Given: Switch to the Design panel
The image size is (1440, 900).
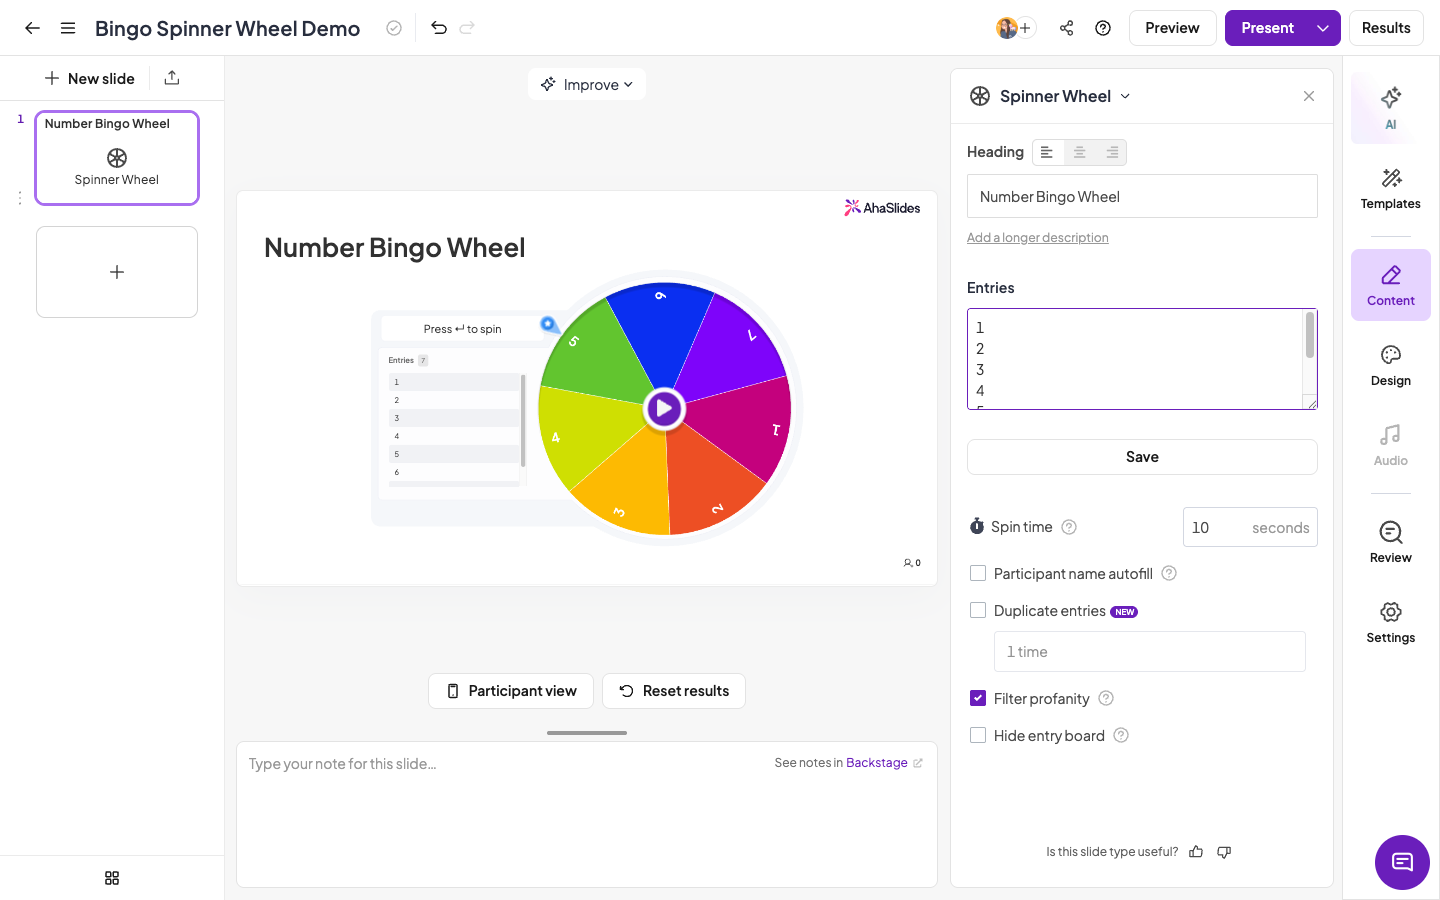Looking at the screenshot, I should [1390, 366].
